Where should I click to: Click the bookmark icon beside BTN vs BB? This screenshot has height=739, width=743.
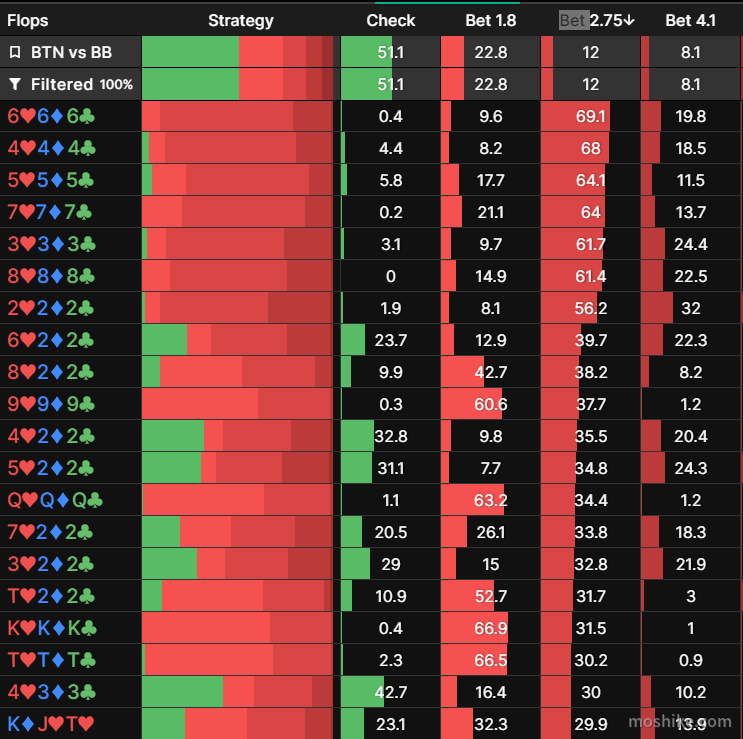point(15,52)
